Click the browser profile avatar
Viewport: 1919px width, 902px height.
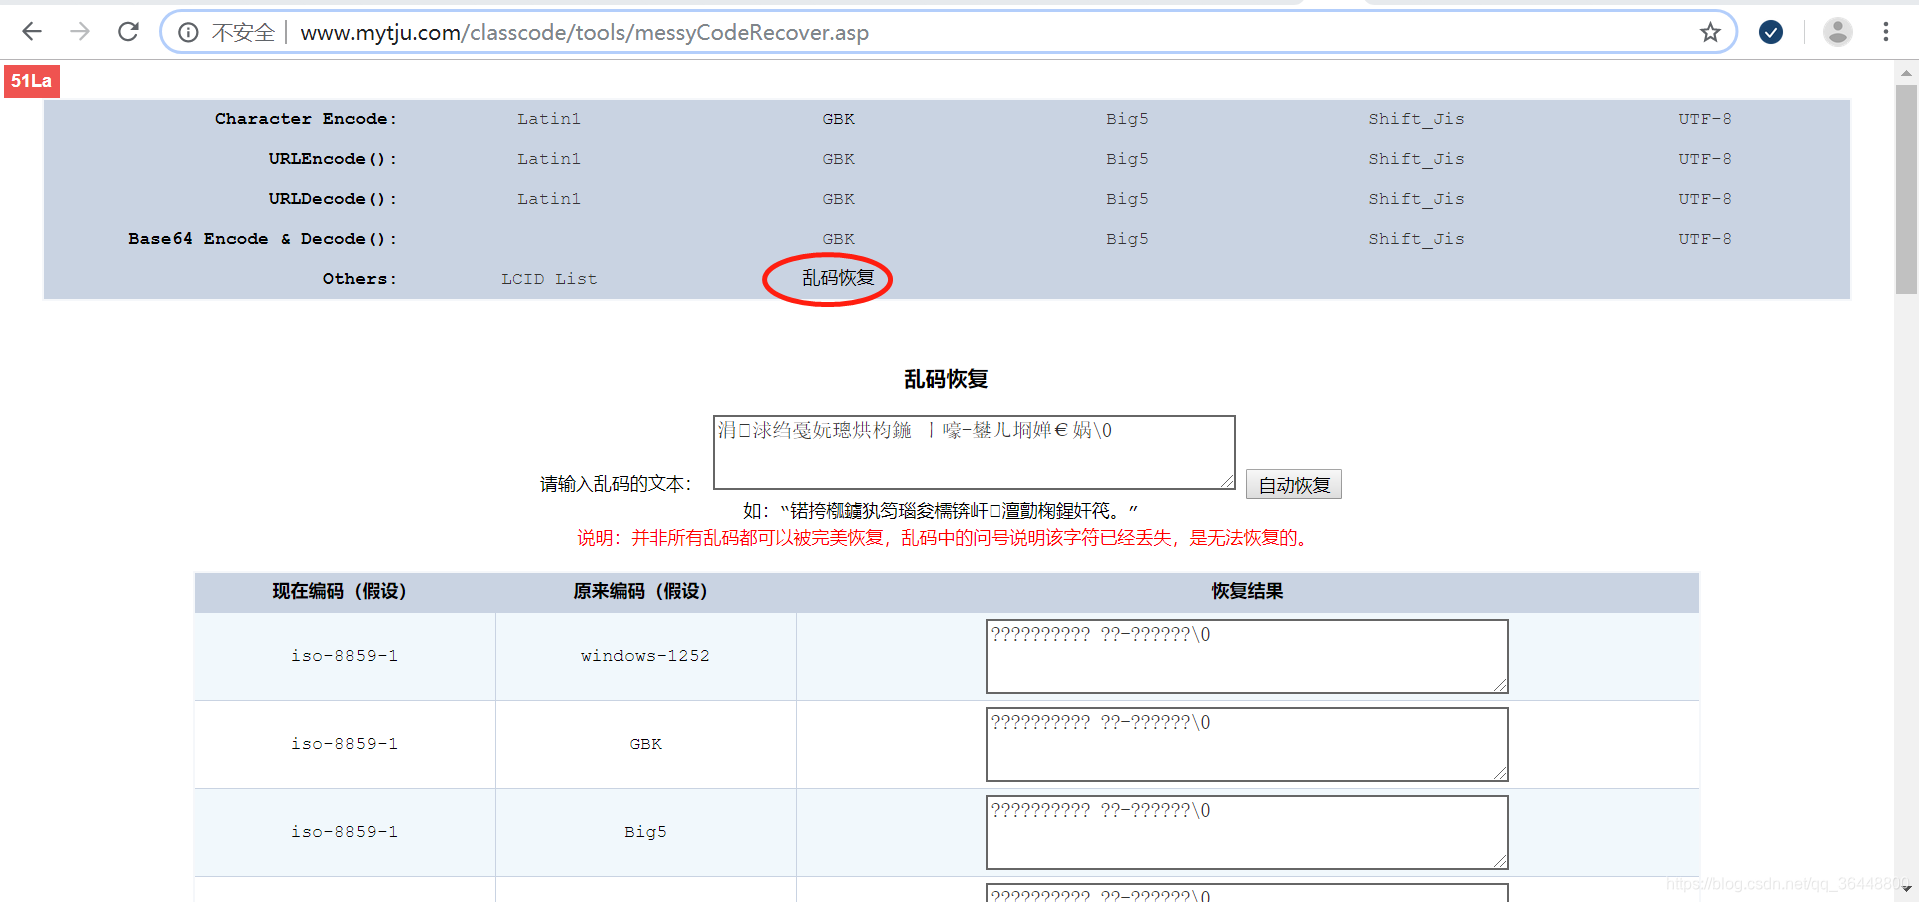(x=1837, y=31)
